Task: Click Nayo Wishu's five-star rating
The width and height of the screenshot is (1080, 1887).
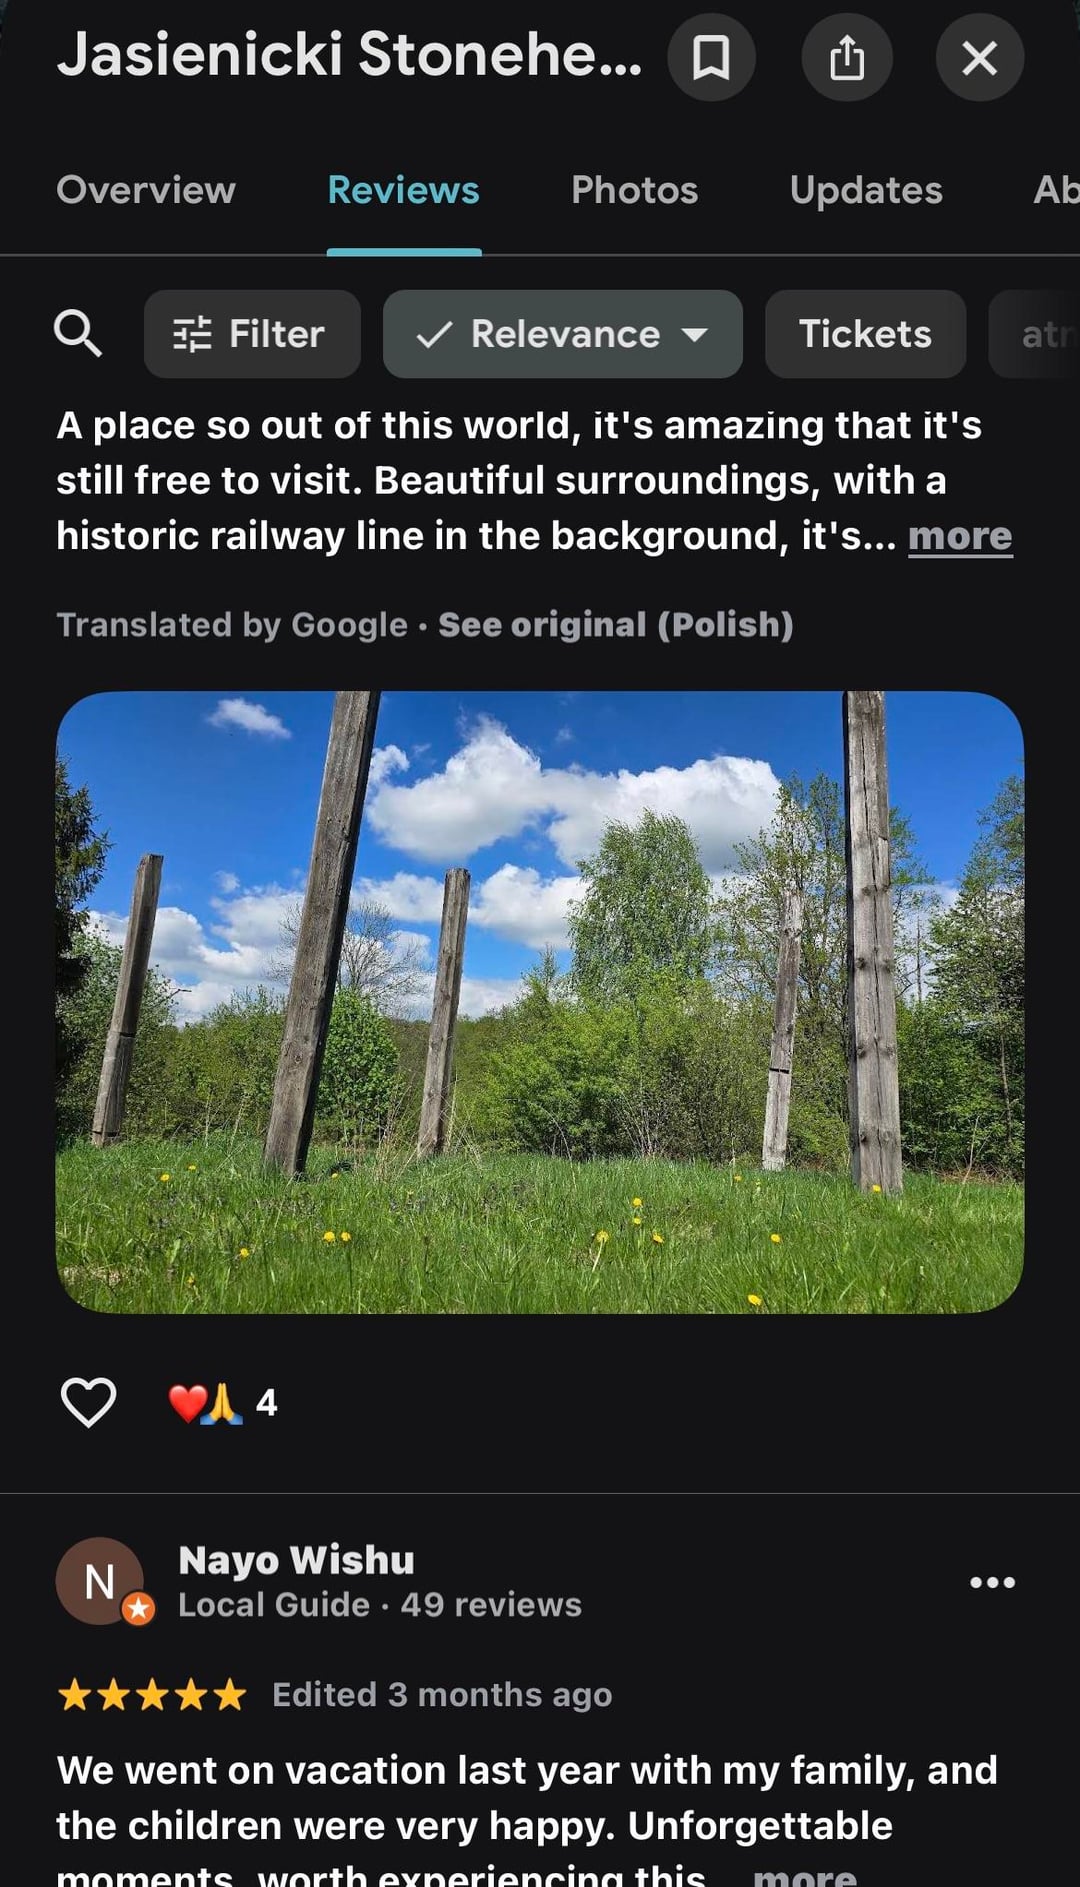Action: pos(152,1695)
